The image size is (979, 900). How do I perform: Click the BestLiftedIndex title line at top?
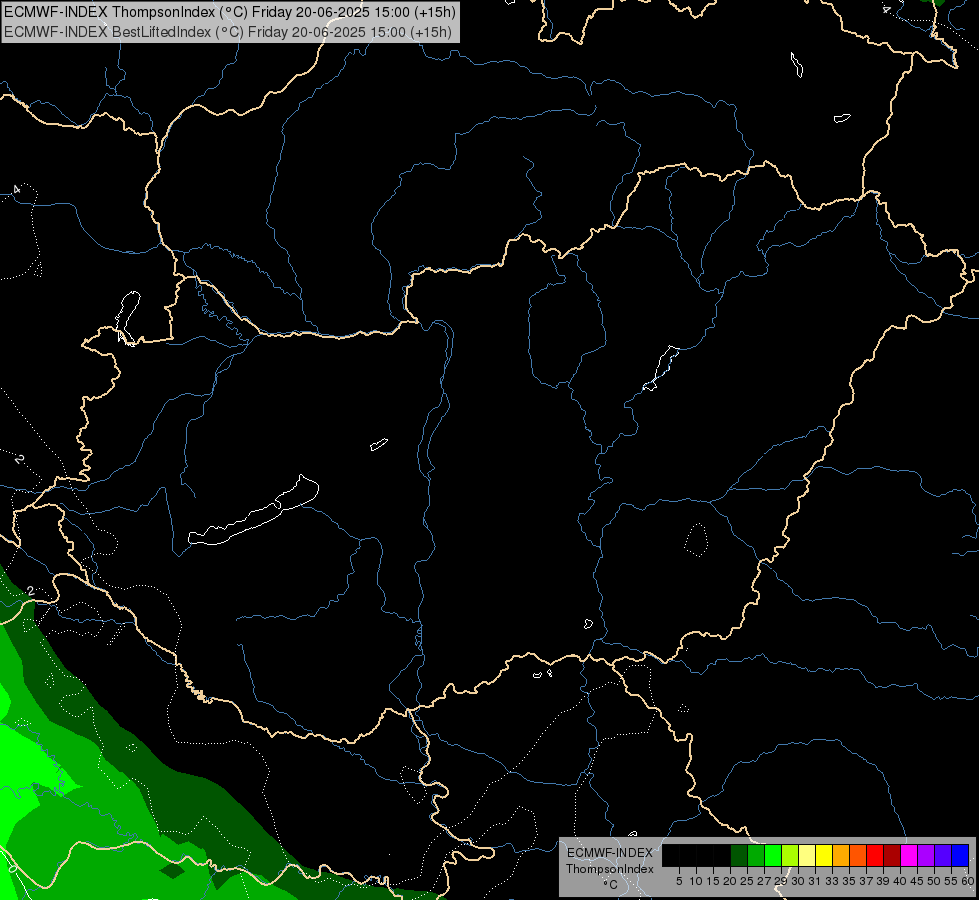tap(228, 32)
